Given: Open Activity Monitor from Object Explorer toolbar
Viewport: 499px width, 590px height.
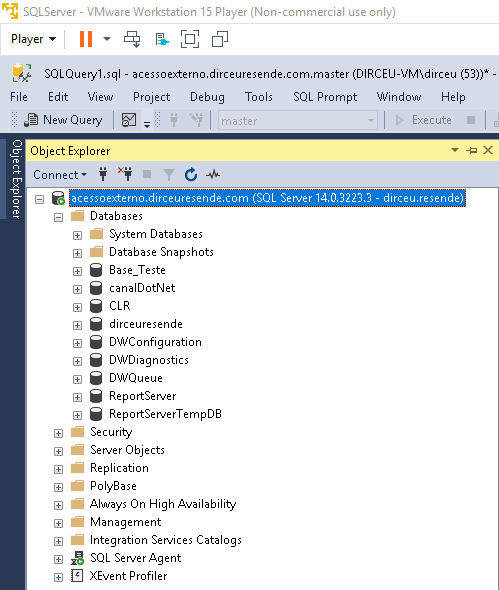Looking at the screenshot, I should (213, 175).
